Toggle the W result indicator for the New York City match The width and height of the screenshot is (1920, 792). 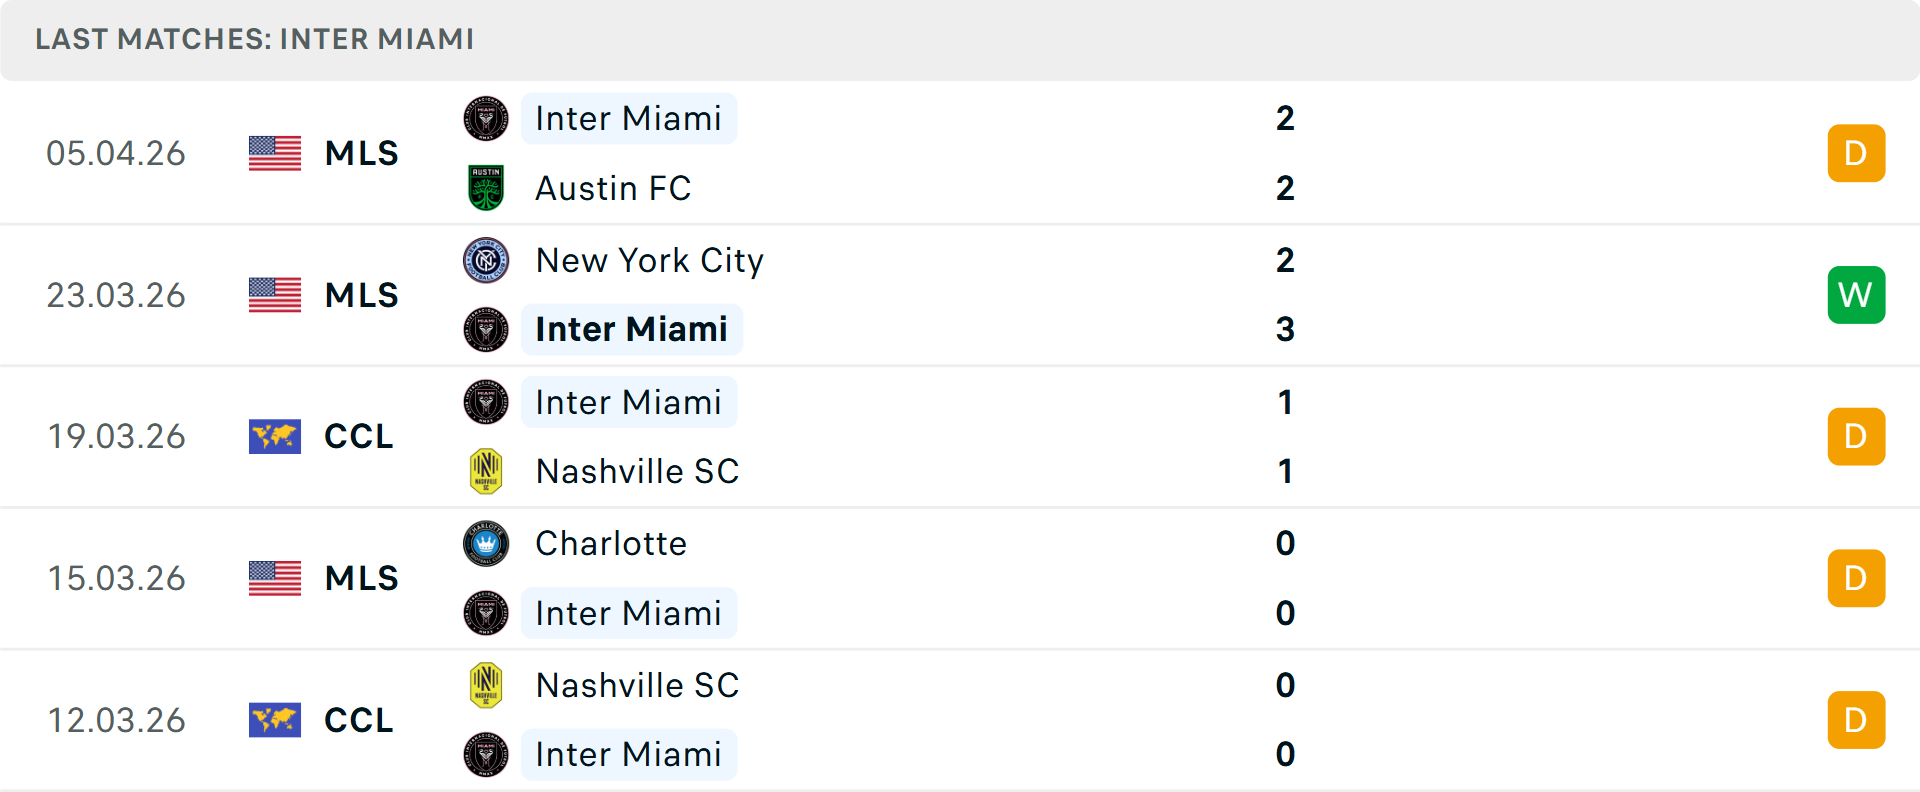1856,294
